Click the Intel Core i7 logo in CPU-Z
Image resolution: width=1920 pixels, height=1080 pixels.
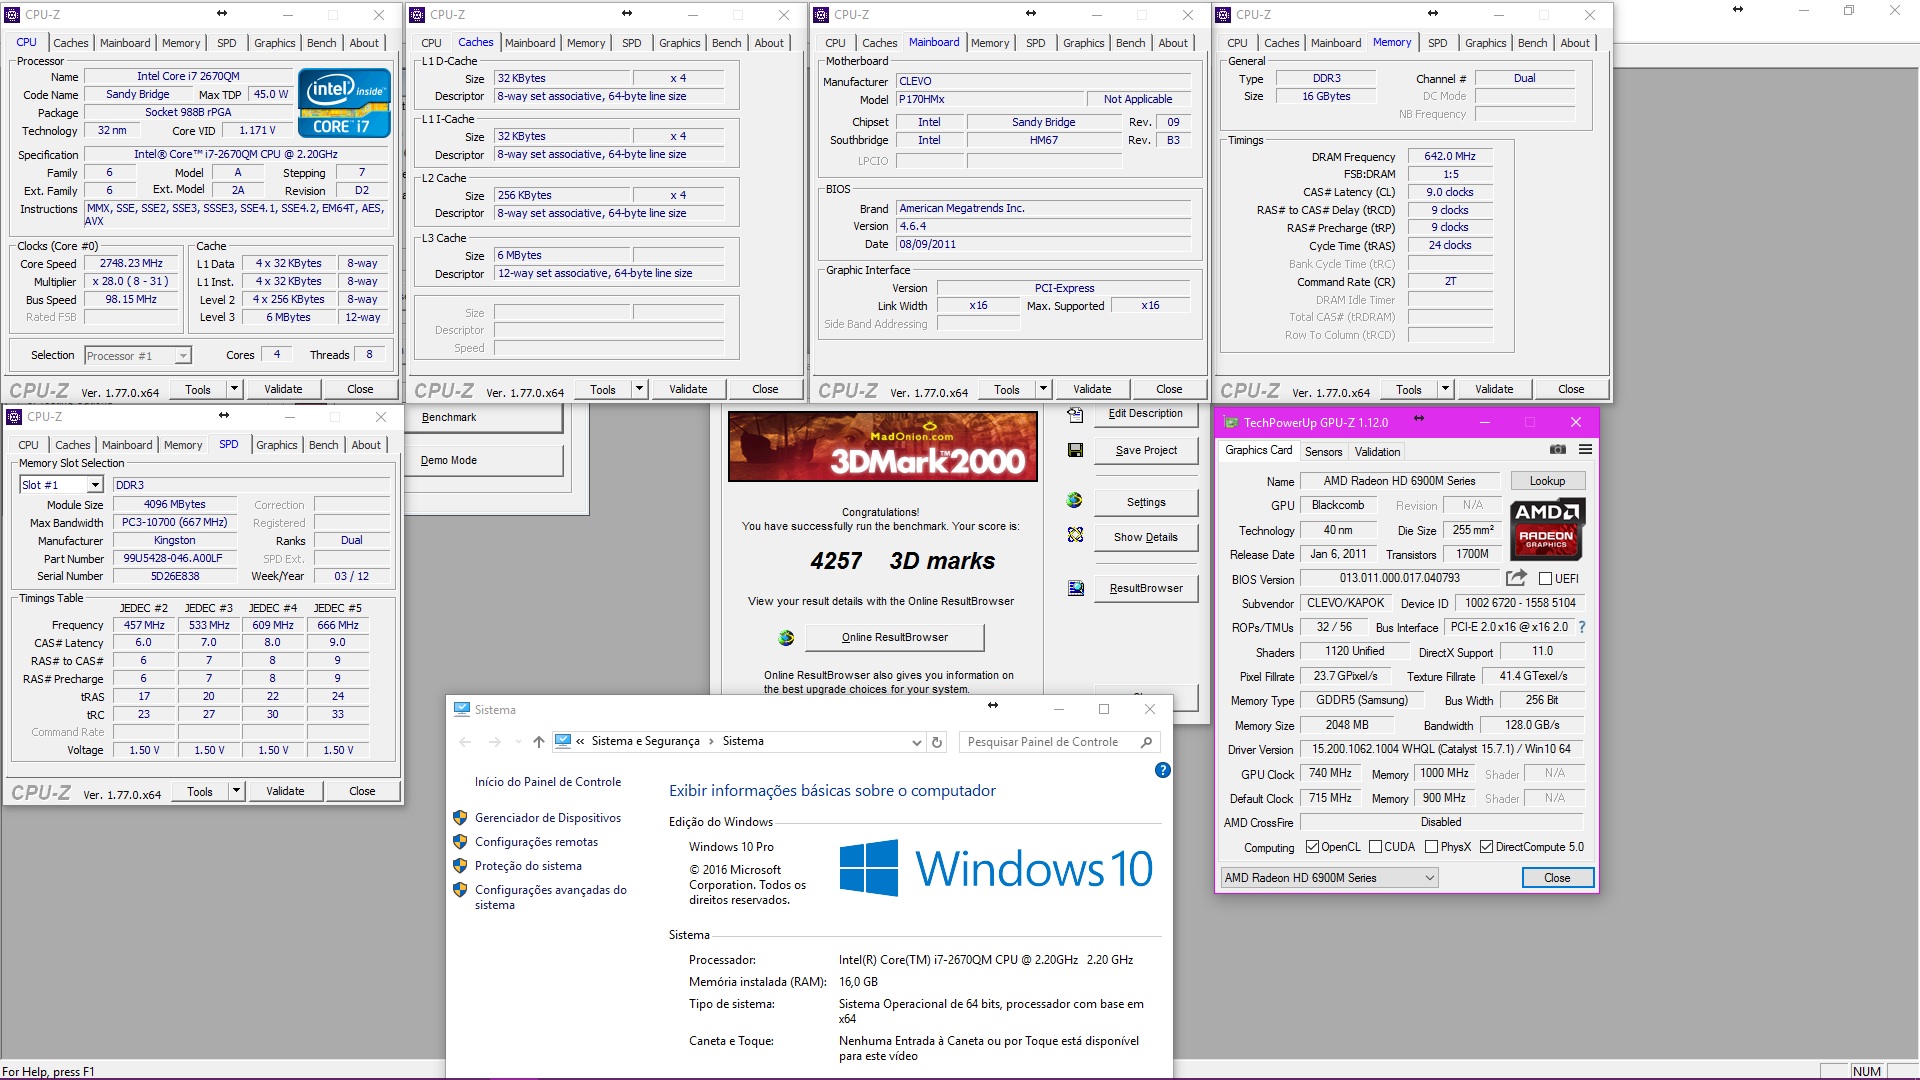(344, 102)
